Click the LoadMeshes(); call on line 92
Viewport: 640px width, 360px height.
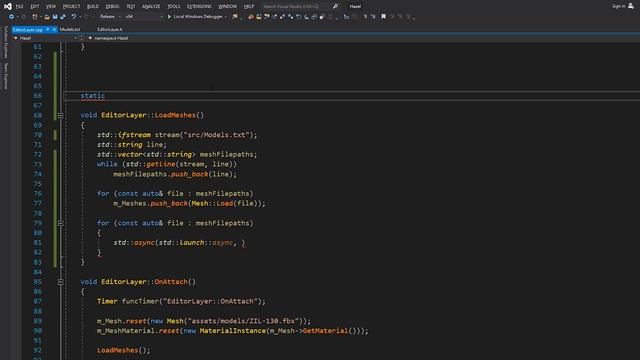coord(124,350)
